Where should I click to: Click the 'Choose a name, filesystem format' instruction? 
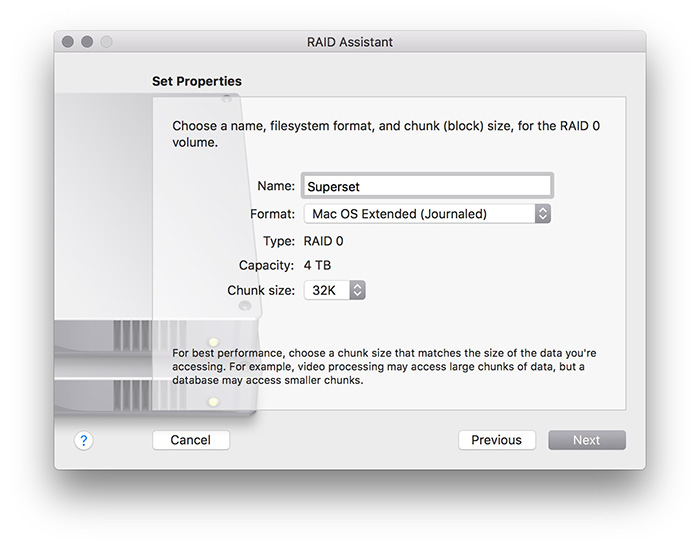pyautogui.click(x=386, y=134)
